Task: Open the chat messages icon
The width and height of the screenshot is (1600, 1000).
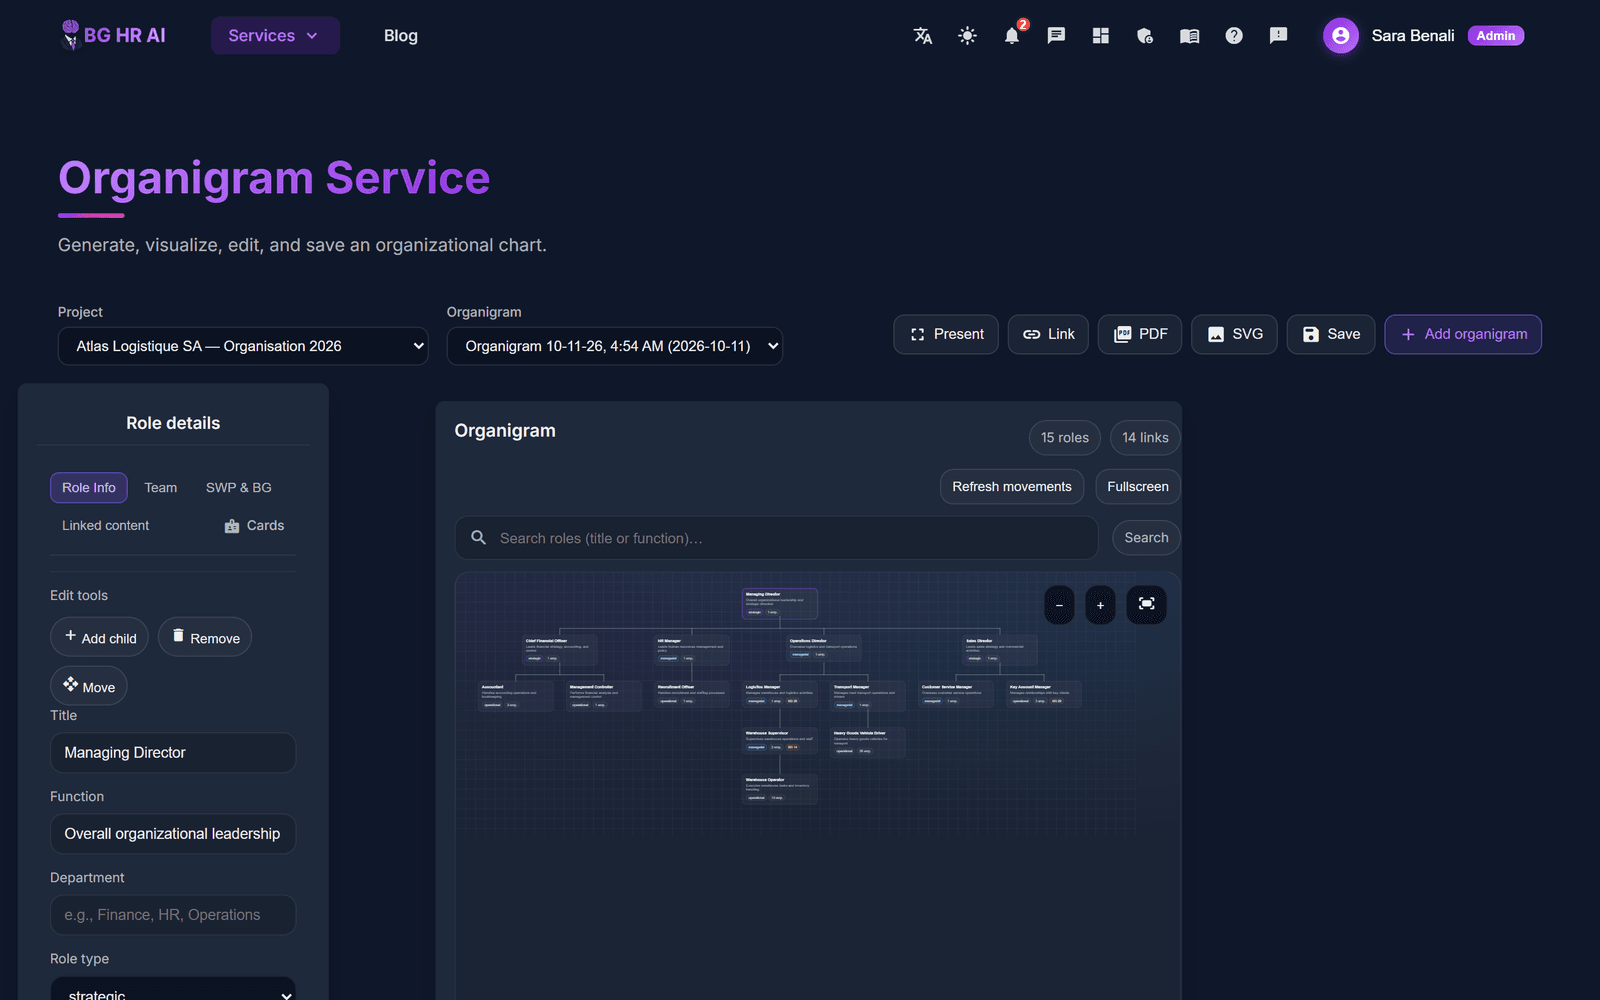Action: [x=1056, y=36]
